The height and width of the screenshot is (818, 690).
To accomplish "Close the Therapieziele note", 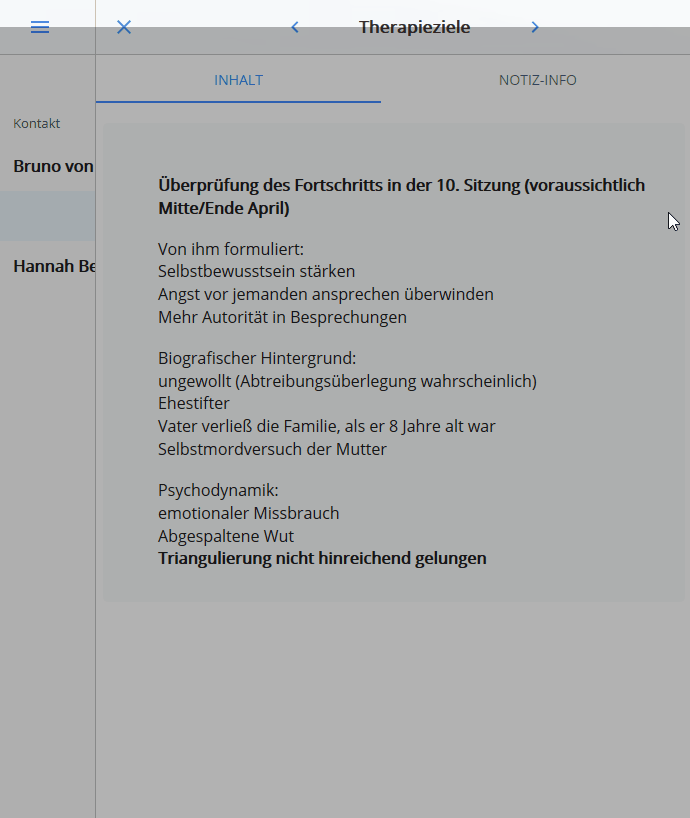I will [x=124, y=27].
